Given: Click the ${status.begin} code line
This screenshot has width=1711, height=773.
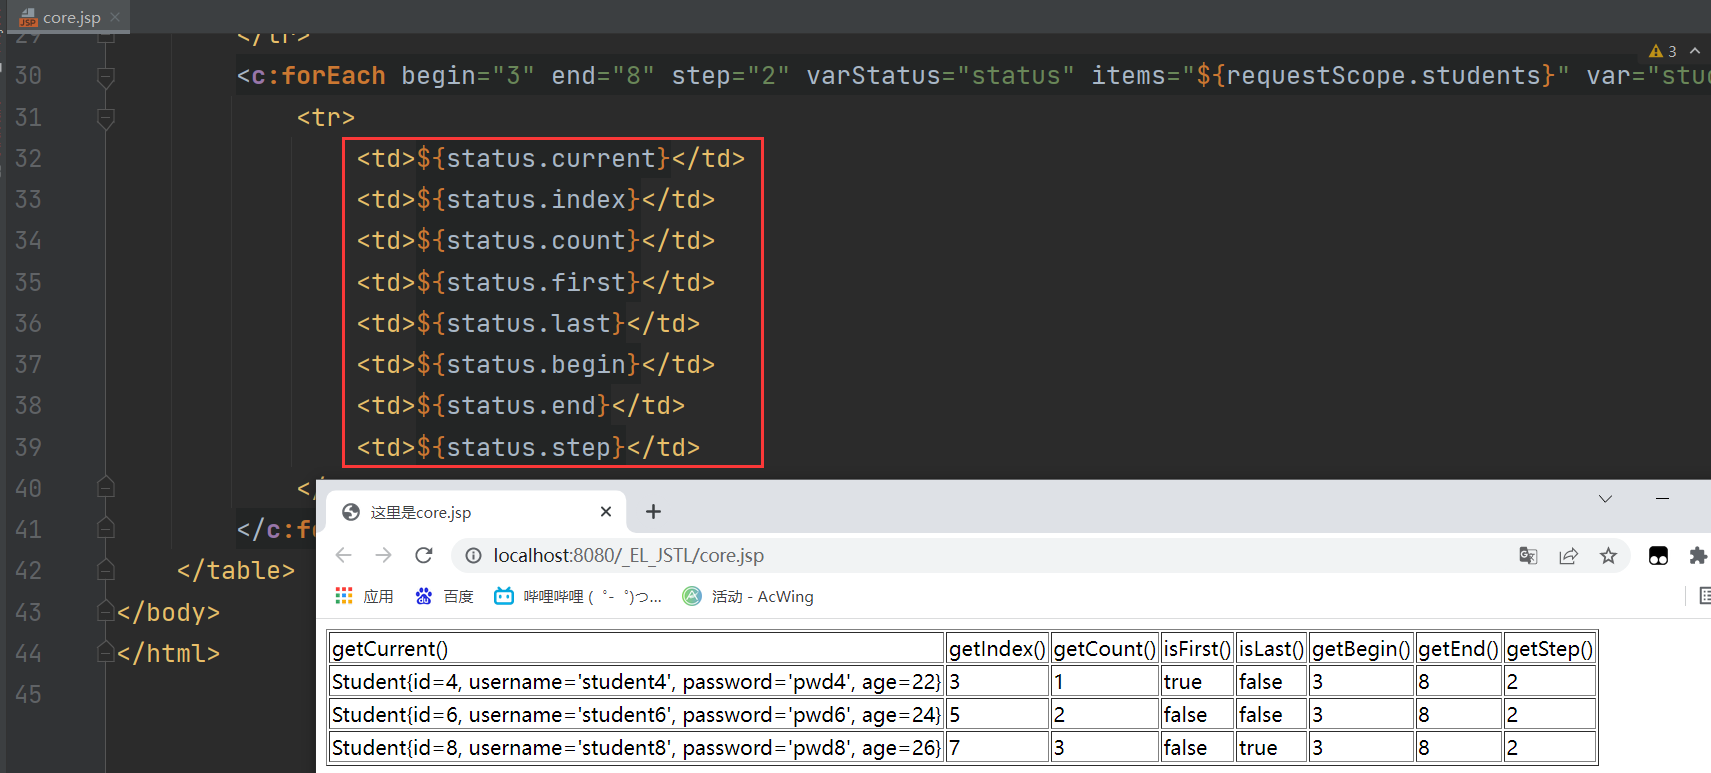Looking at the screenshot, I should click(536, 364).
